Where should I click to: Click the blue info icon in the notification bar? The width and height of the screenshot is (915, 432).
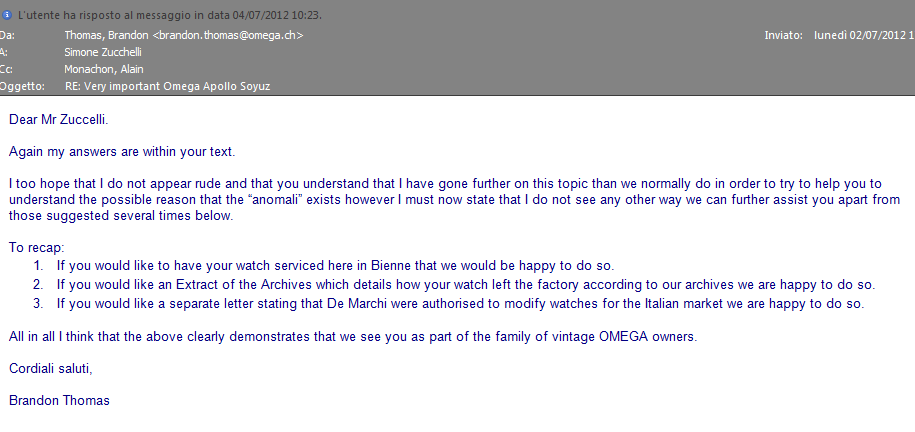pos(6,16)
